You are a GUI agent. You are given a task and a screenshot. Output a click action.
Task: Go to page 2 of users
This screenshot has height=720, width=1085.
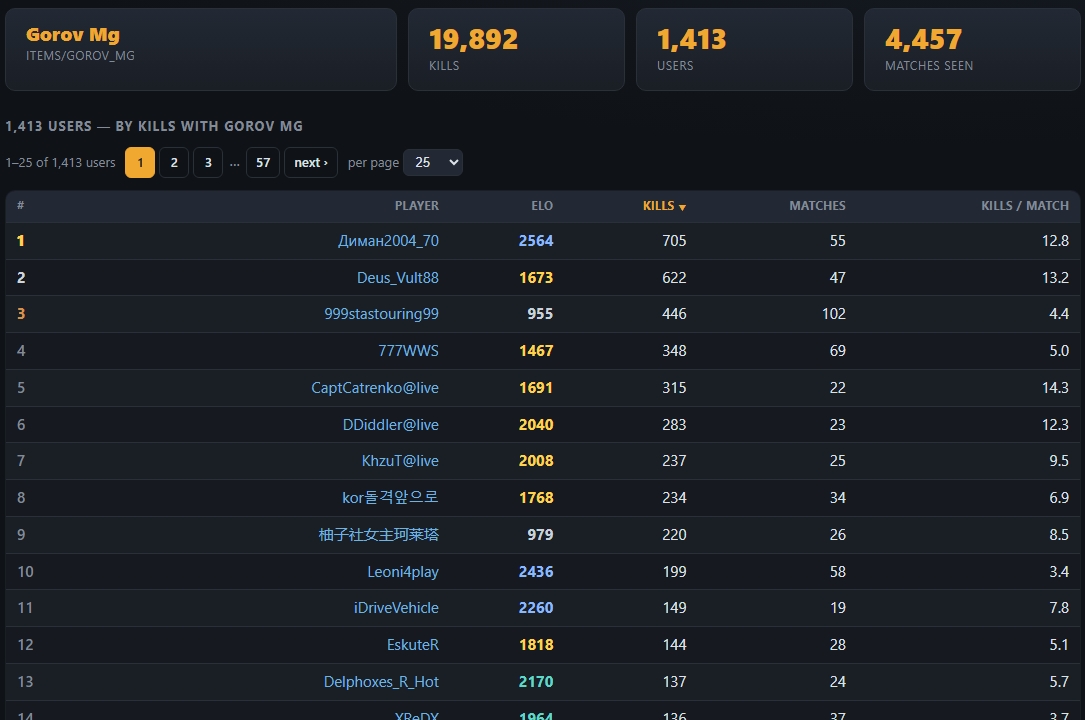[x=174, y=163]
